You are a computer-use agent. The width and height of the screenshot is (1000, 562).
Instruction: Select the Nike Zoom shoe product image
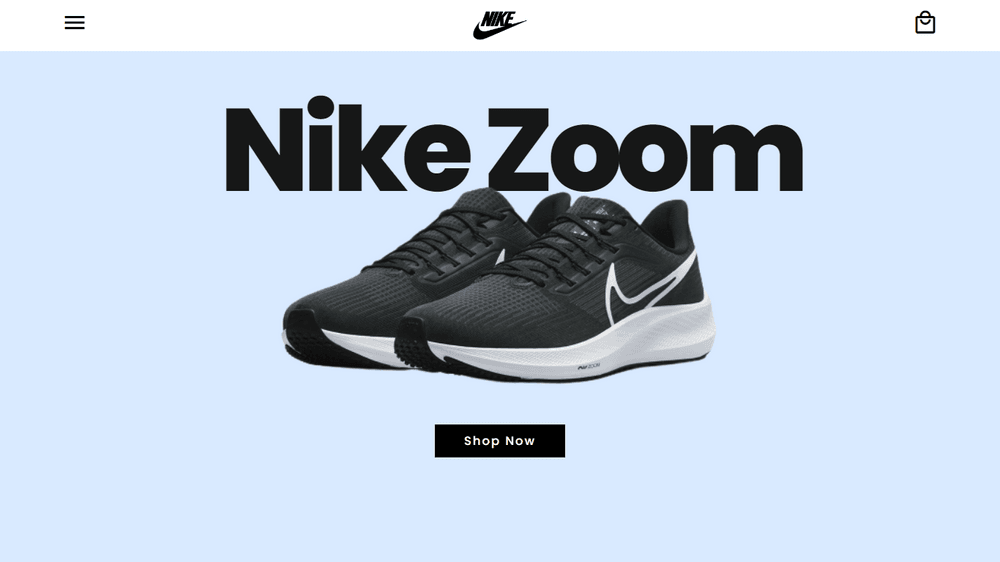pos(499,286)
